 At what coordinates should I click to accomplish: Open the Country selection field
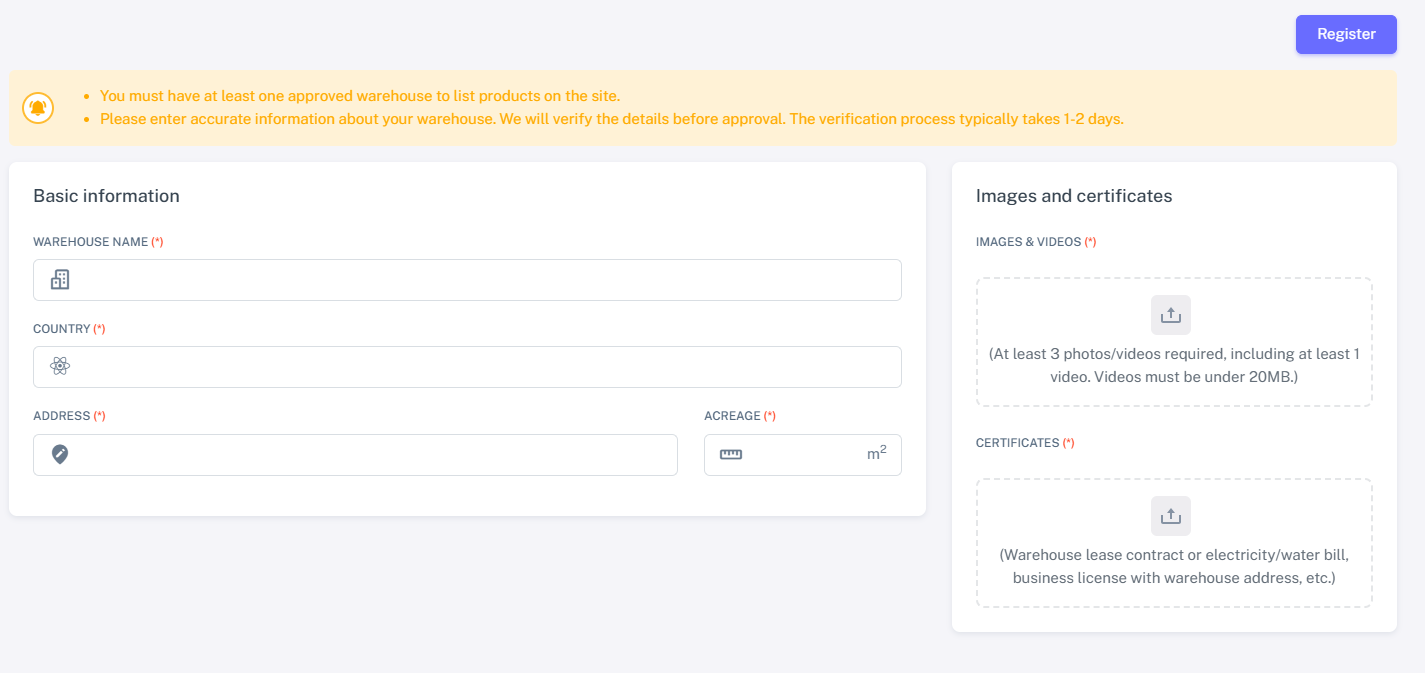[x=467, y=367]
